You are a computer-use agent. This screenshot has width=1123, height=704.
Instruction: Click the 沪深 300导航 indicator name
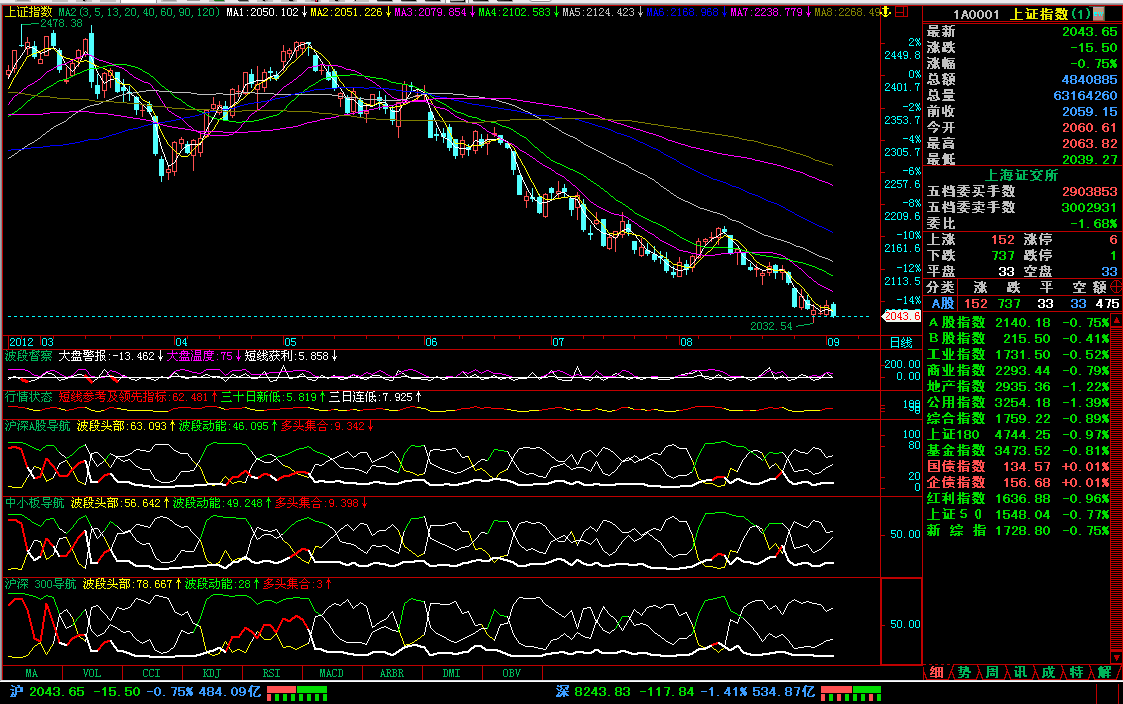[x=41, y=584]
